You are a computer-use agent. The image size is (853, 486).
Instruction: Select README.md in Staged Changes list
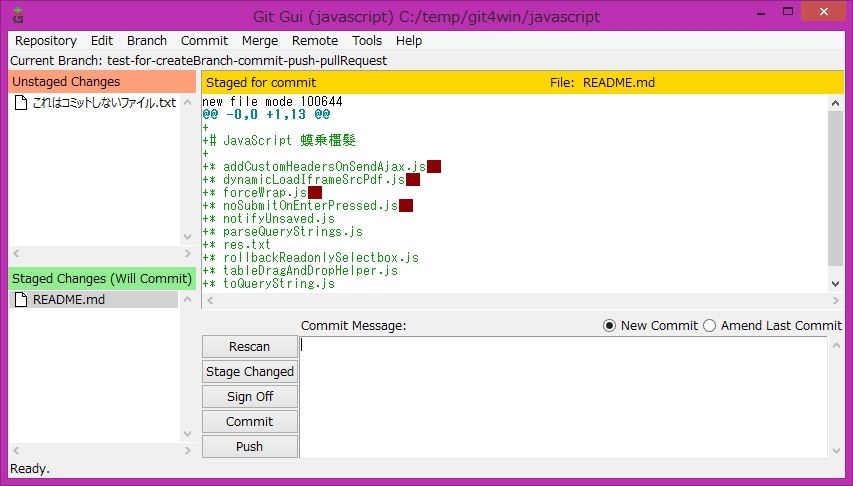pyautogui.click(x=94, y=299)
